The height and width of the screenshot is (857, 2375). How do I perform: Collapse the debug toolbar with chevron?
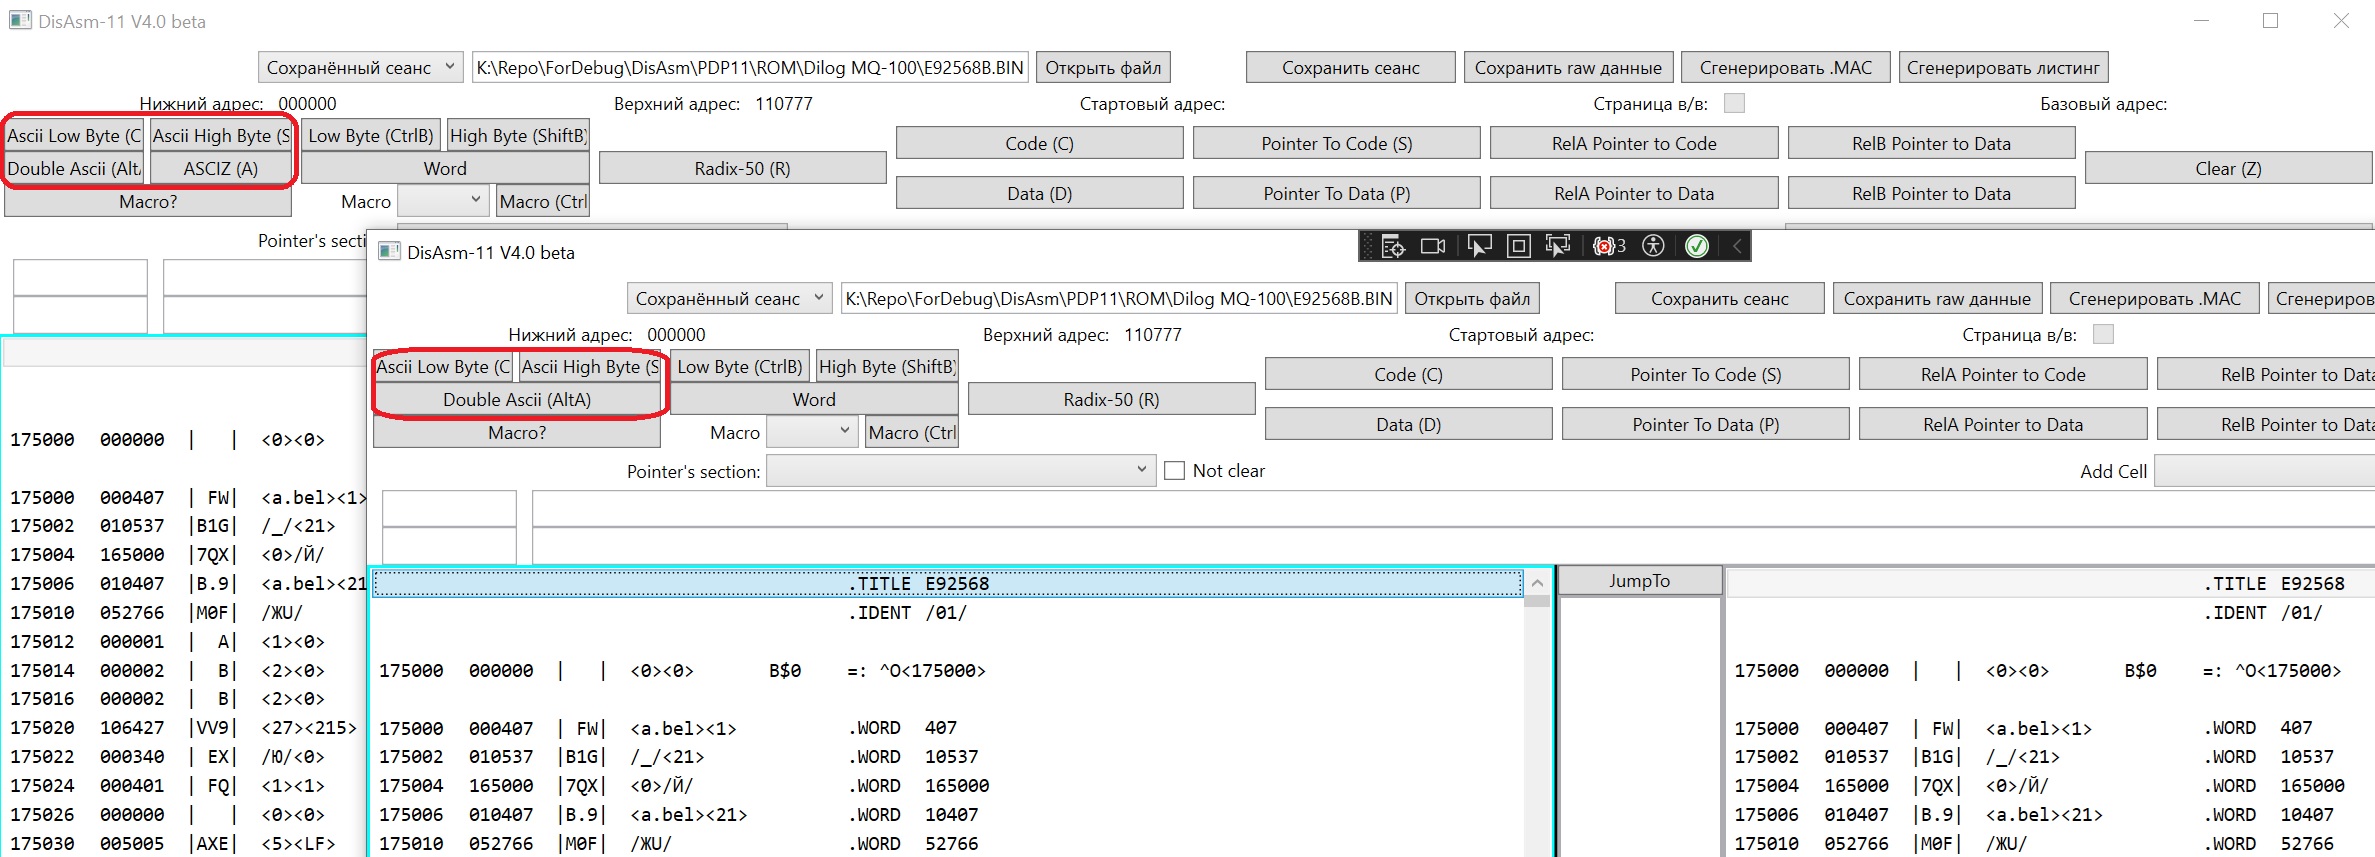click(1737, 246)
